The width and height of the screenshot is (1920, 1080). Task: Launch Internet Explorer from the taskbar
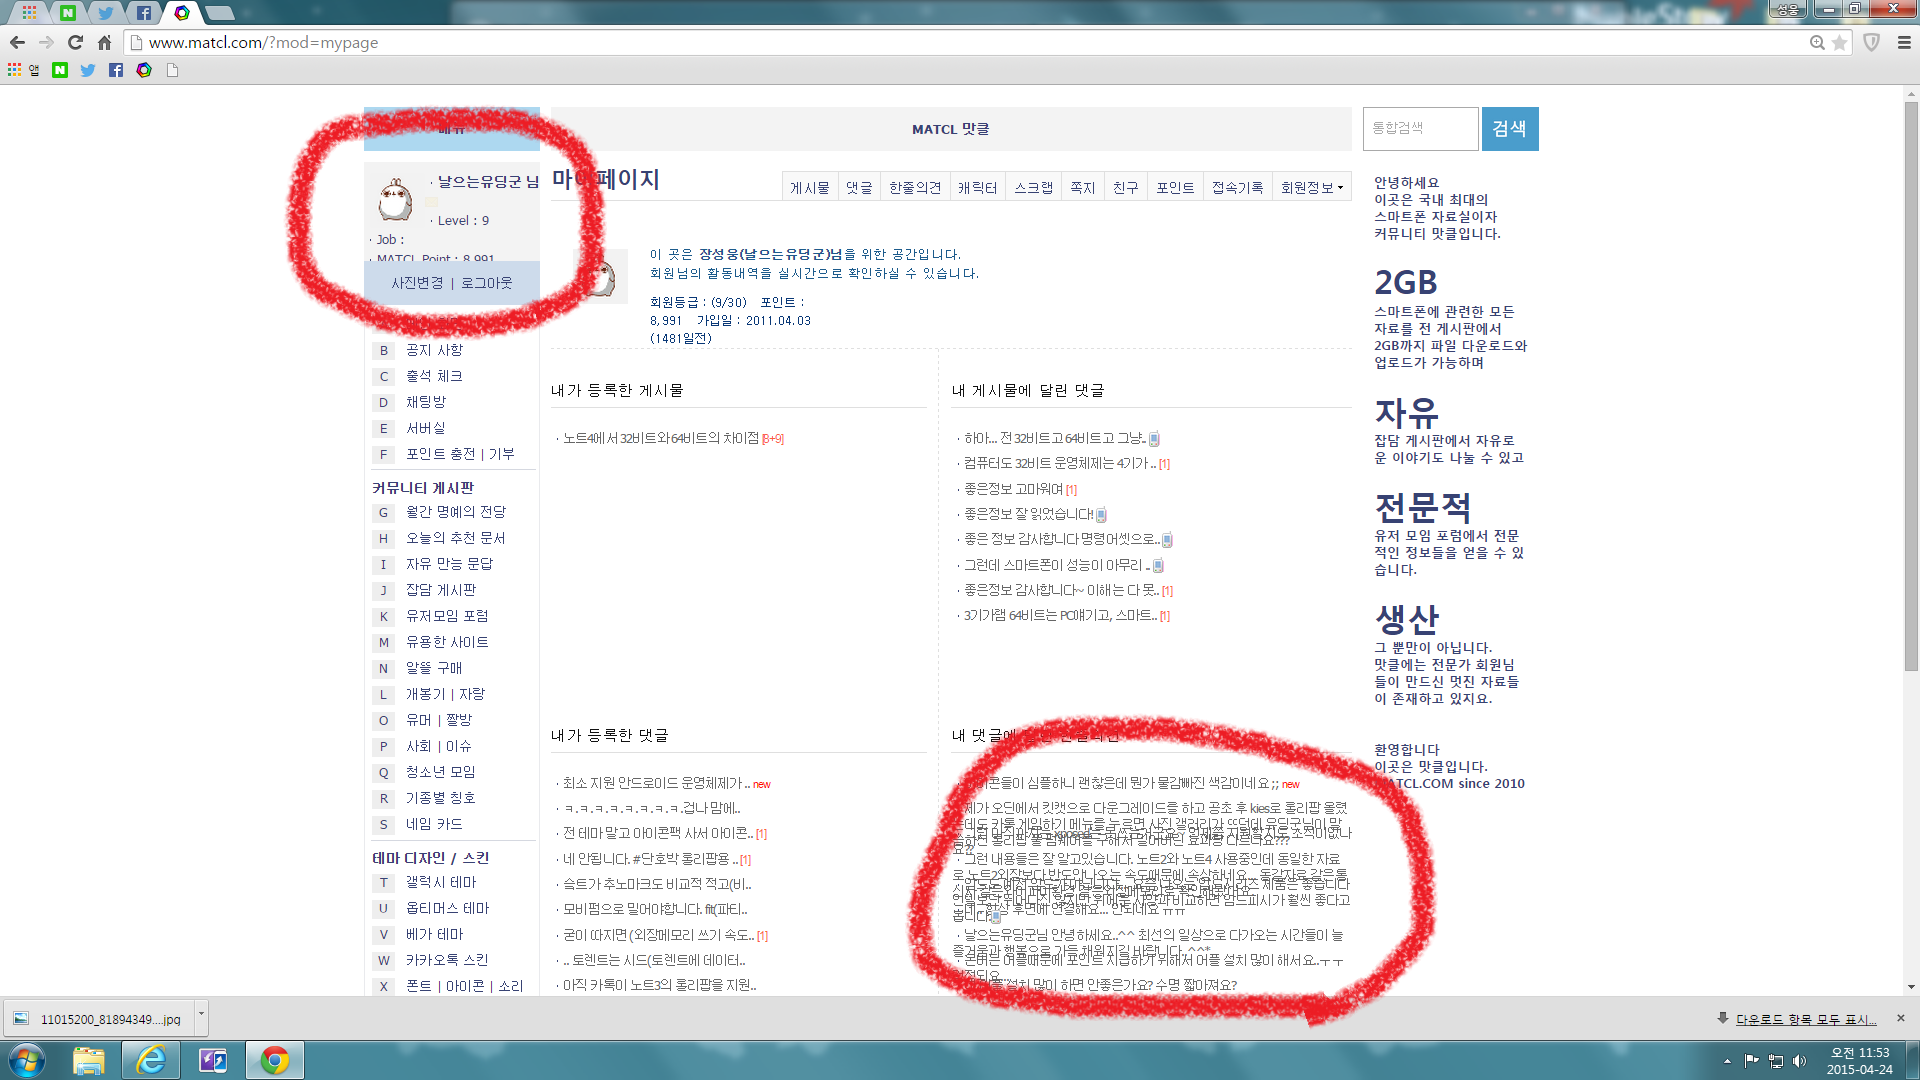[151, 1060]
